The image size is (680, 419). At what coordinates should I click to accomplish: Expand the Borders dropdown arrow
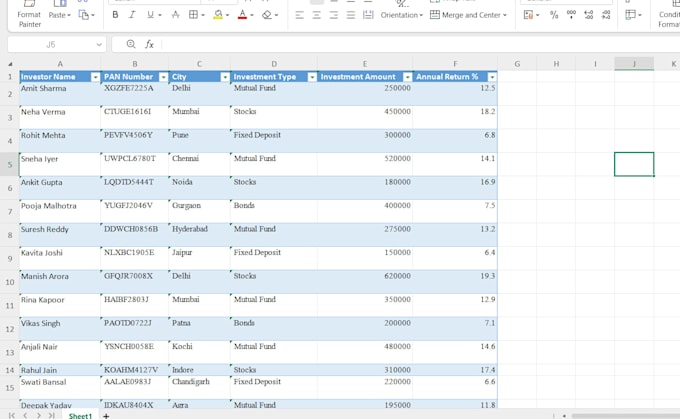point(203,15)
